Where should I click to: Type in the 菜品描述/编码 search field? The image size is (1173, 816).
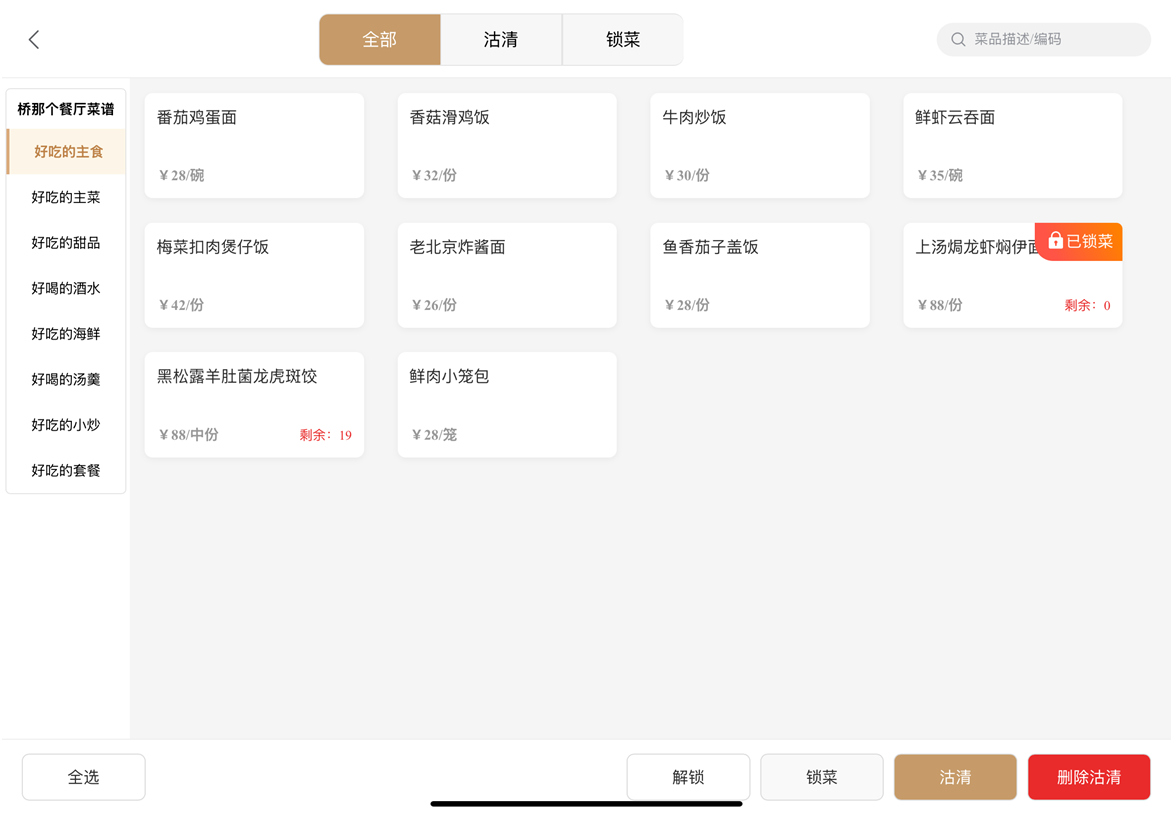tap(1055, 40)
